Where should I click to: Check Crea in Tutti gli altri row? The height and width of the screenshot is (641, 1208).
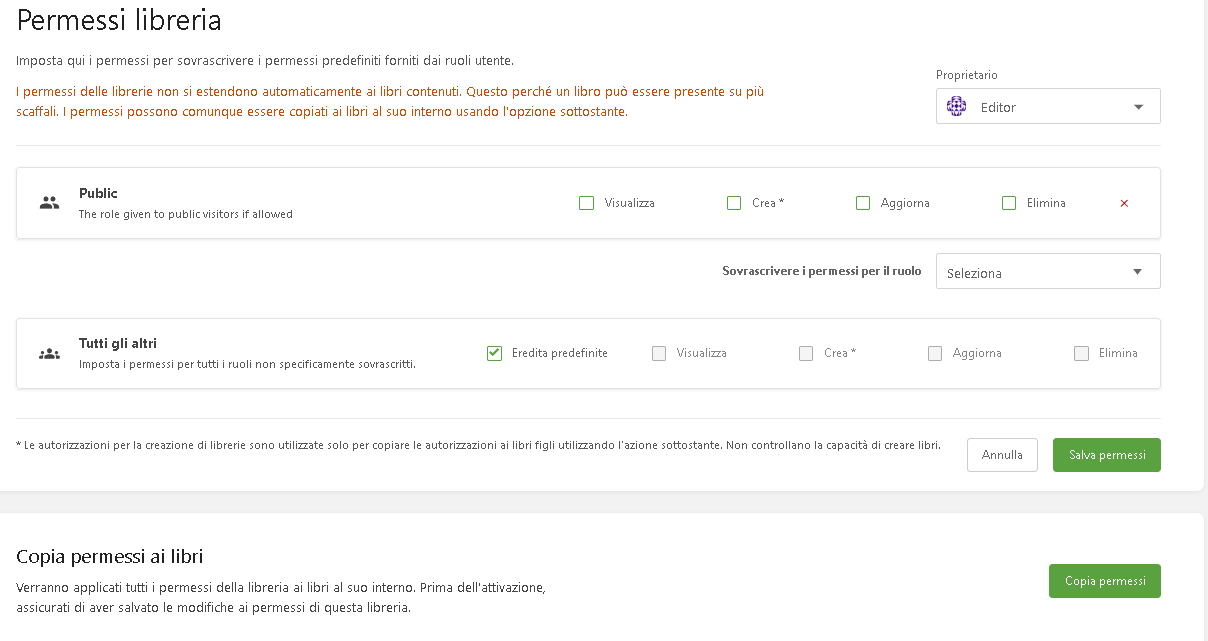[806, 353]
